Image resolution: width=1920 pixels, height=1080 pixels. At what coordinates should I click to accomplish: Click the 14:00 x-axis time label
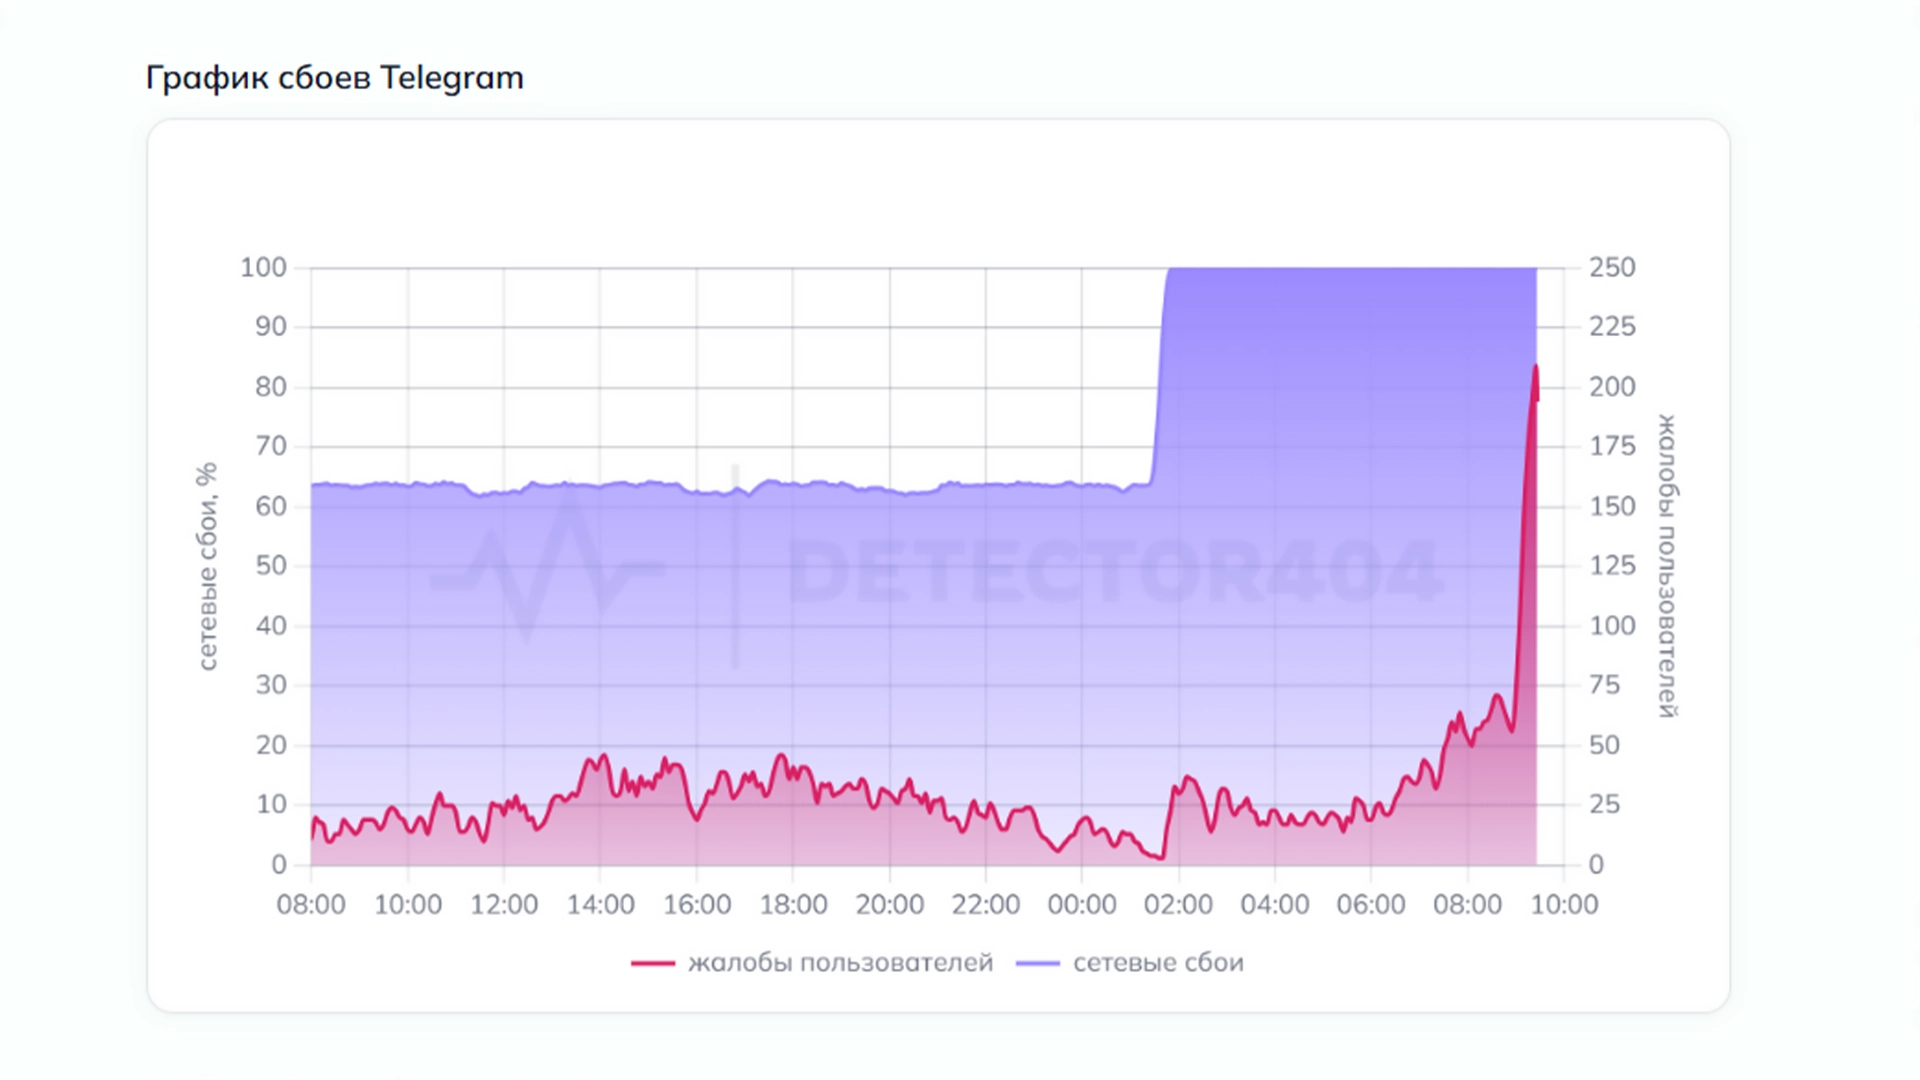[600, 905]
